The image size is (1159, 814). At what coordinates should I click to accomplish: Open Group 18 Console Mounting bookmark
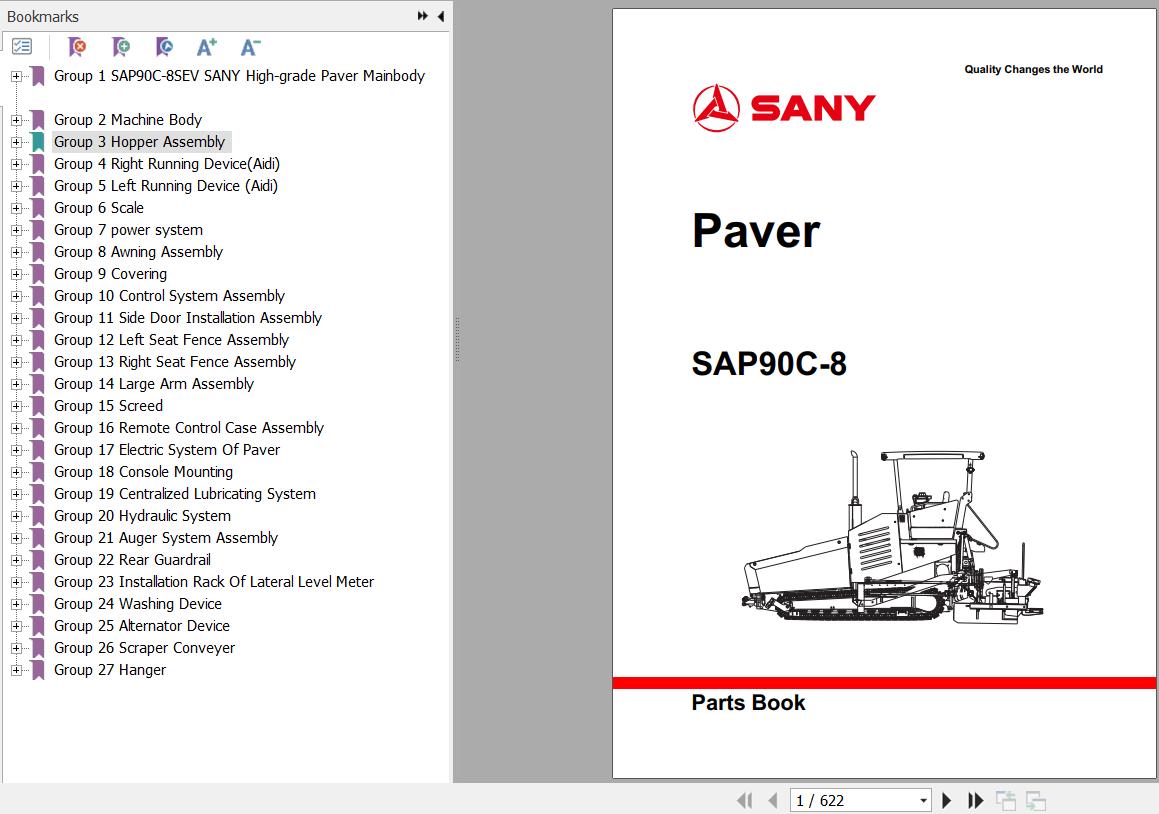(x=143, y=472)
